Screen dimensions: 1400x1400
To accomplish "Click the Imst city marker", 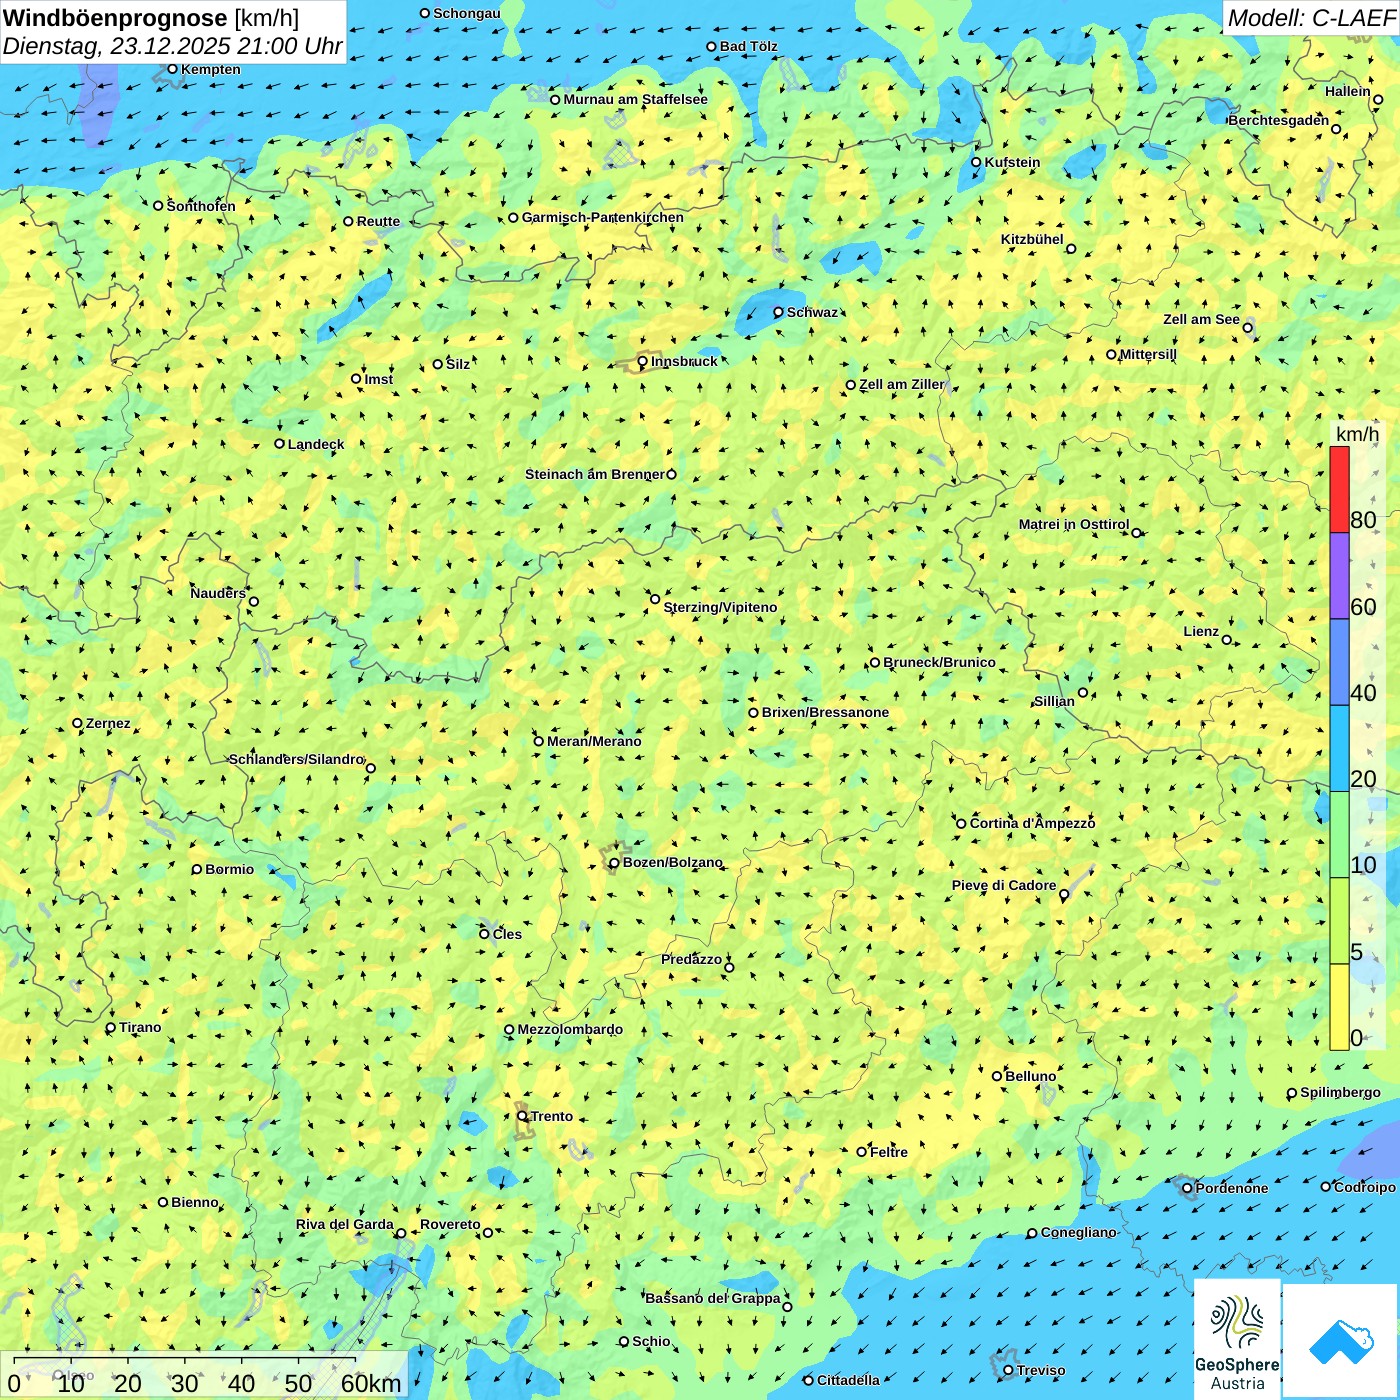I will click(356, 379).
